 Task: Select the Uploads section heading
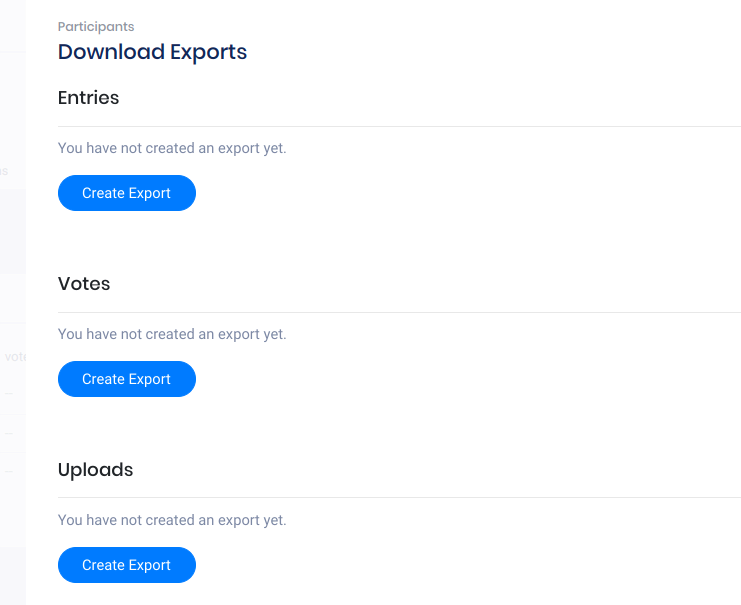click(95, 470)
